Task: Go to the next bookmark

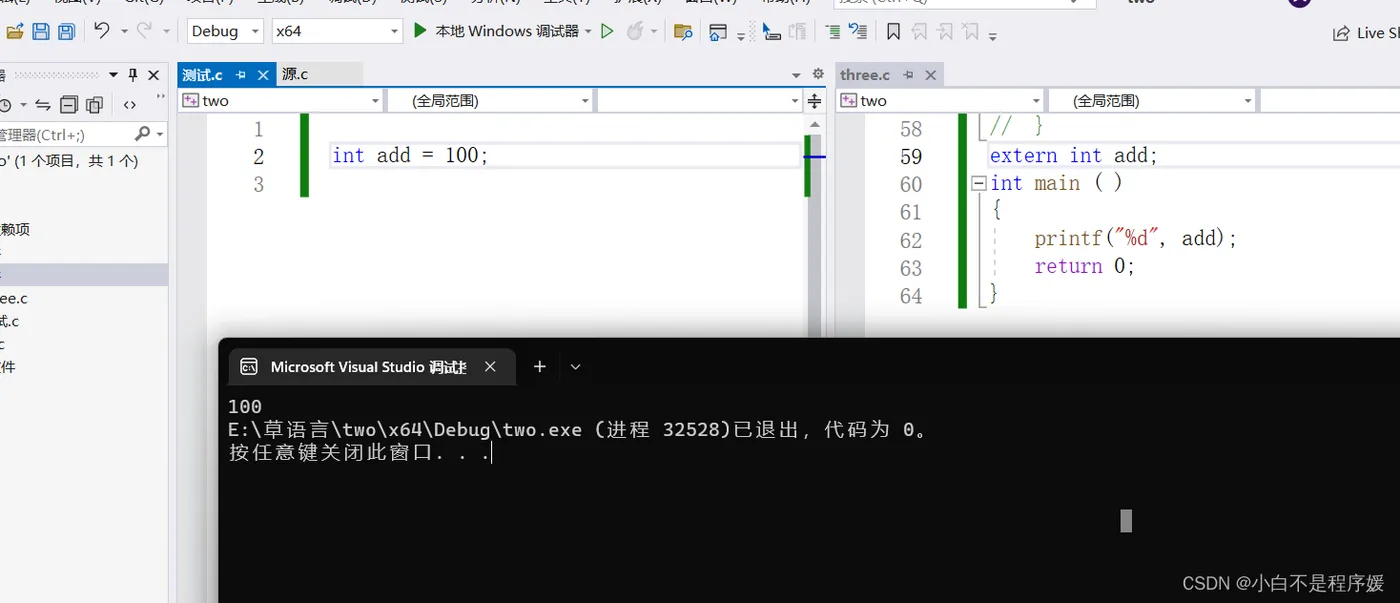Action: tap(944, 32)
